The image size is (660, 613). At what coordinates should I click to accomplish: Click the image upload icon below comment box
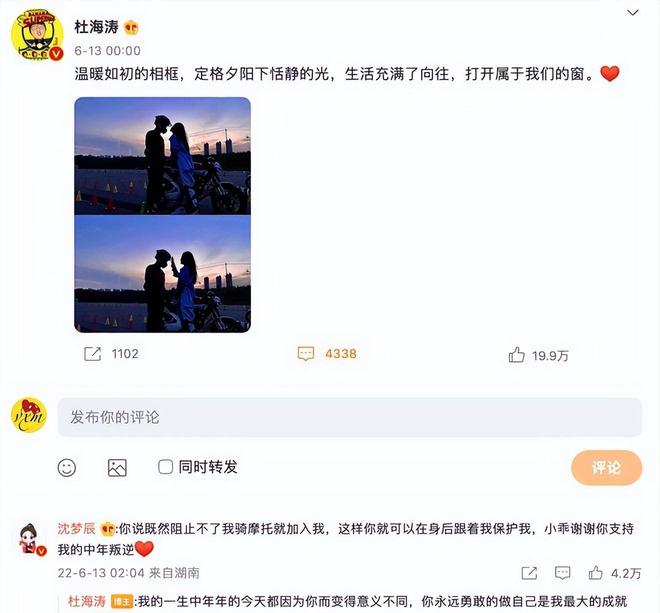tap(117, 468)
